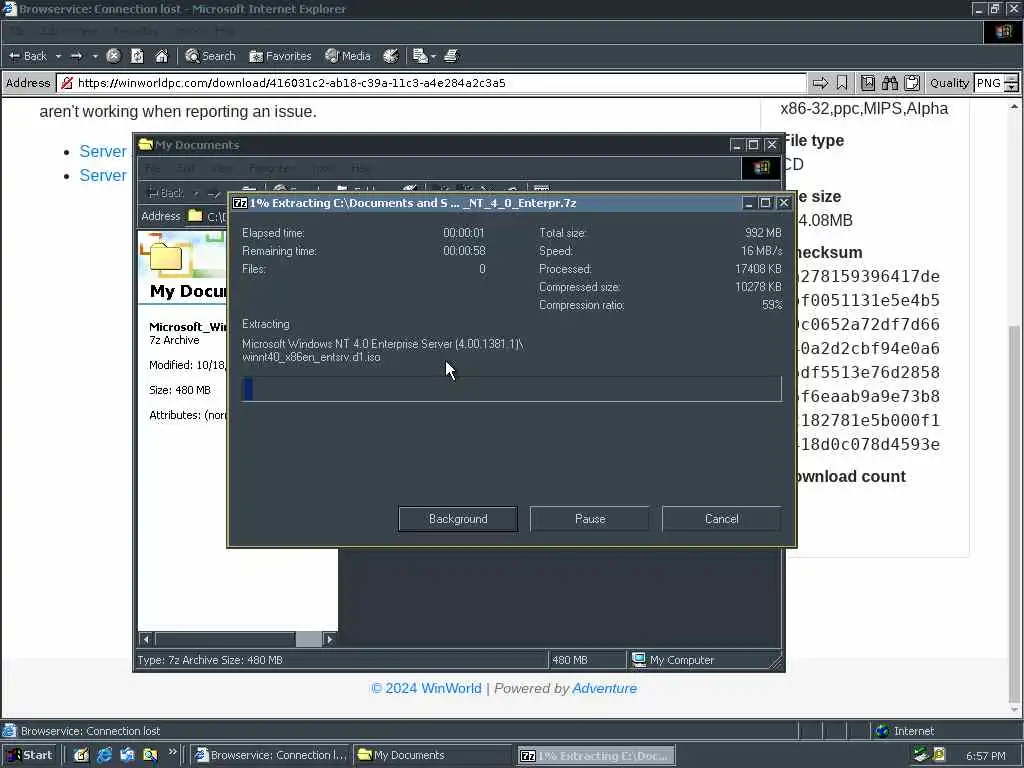
Task: Click the 7z icon in extraction title bar
Action: [x=240, y=203]
